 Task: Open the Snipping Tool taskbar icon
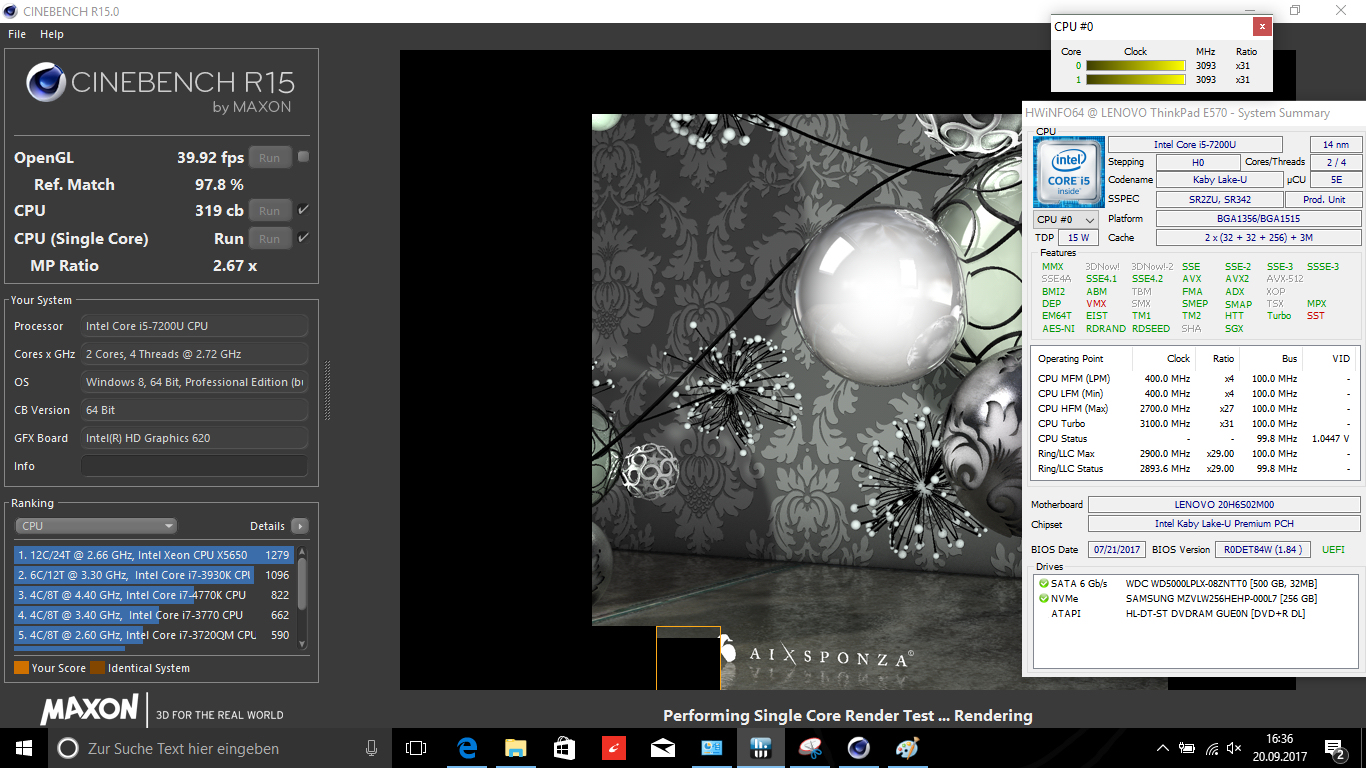click(810, 748)
